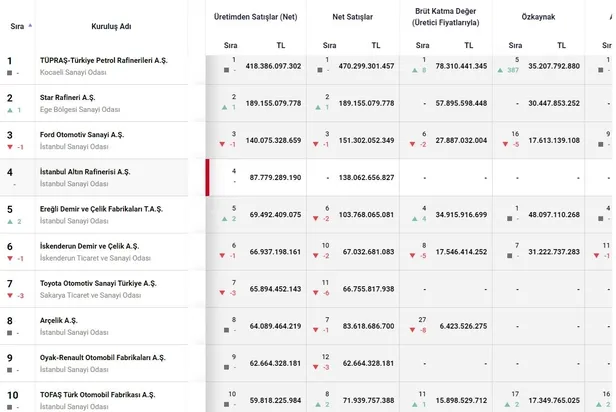Click red down arrow under Toyota Otomotiv rank 7
Image resolution: width=616 pixels, height=412 pixels.
pyautogui.click(x=10, y=294)
